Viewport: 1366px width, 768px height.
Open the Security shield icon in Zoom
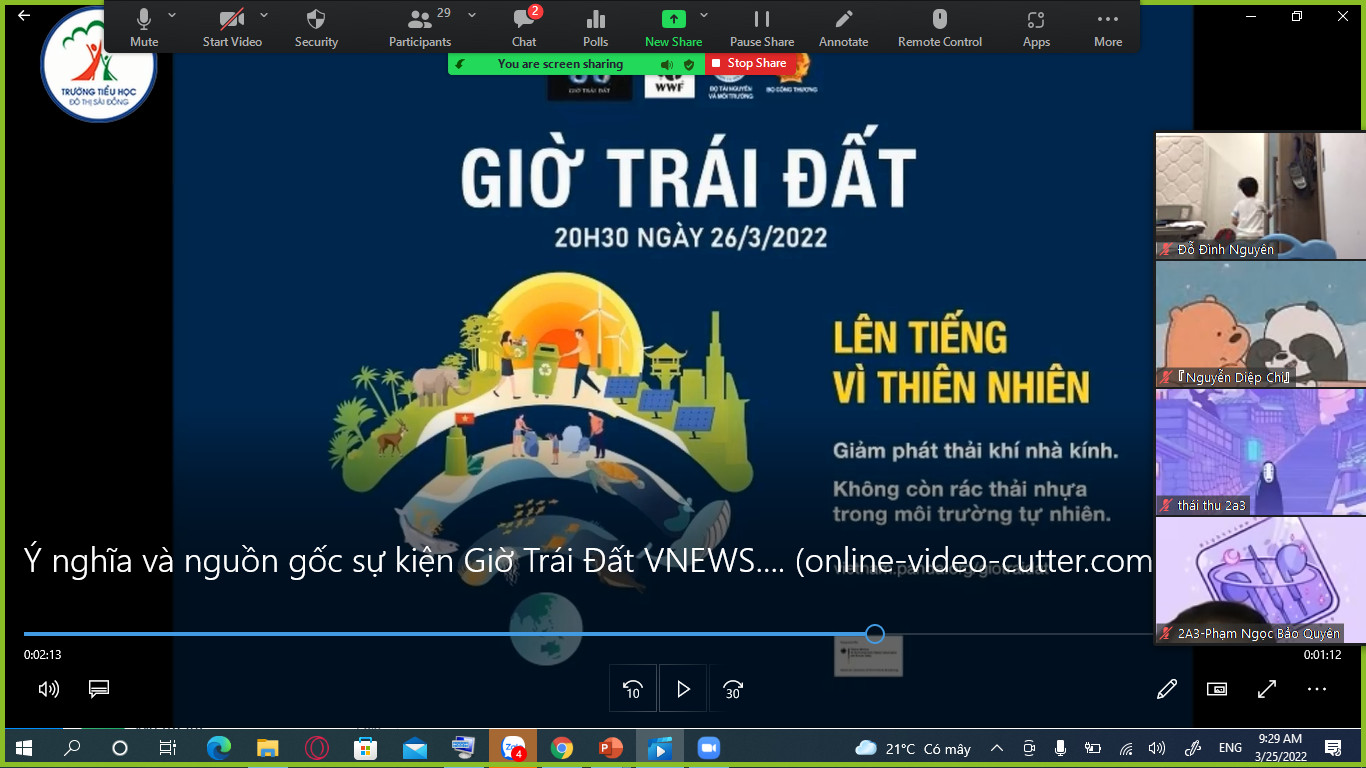point(316,20)
